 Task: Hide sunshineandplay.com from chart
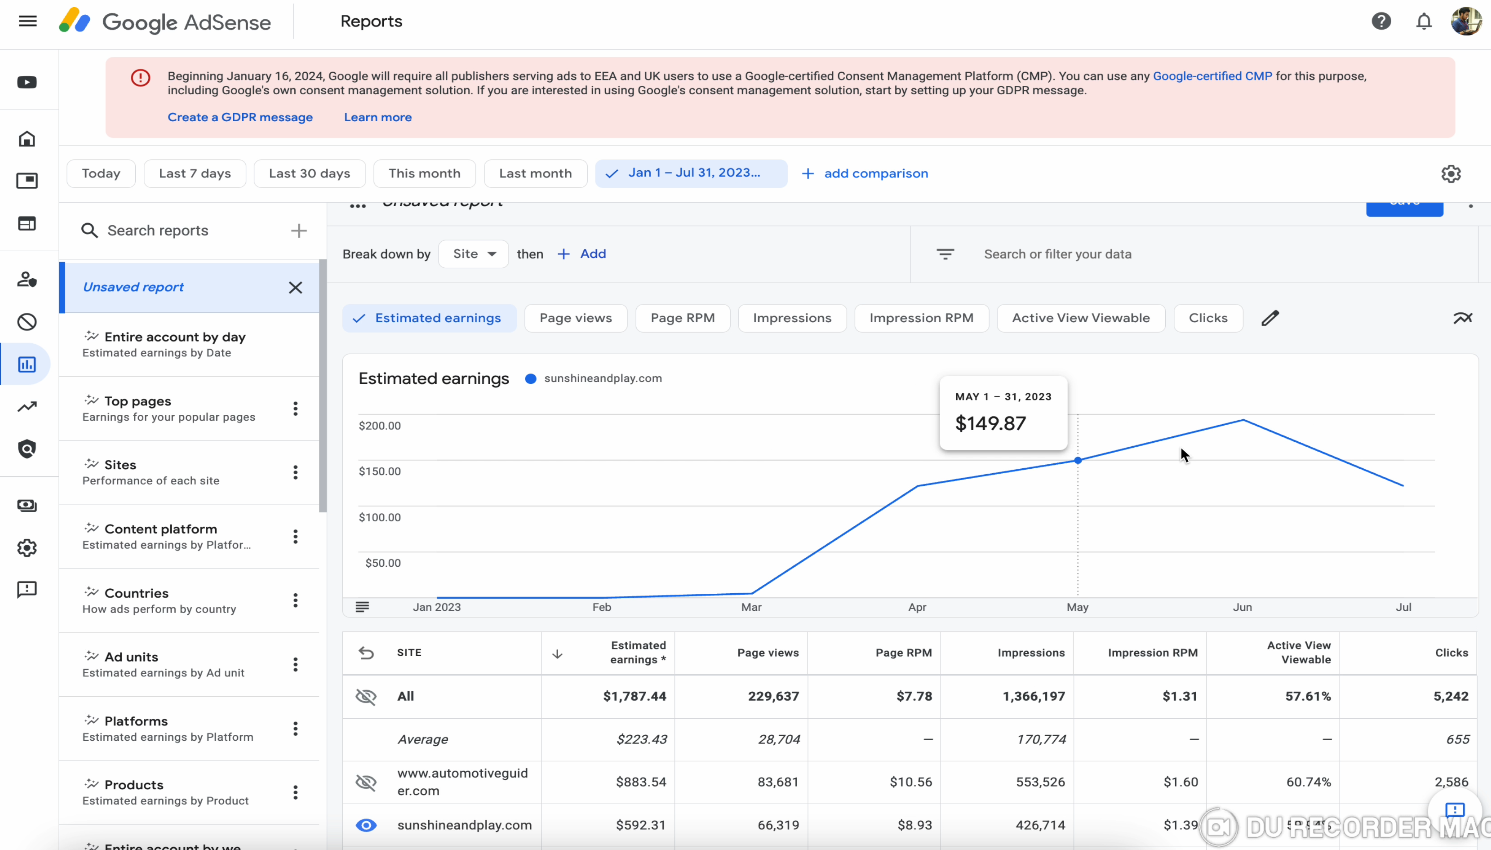click(366, 826)
